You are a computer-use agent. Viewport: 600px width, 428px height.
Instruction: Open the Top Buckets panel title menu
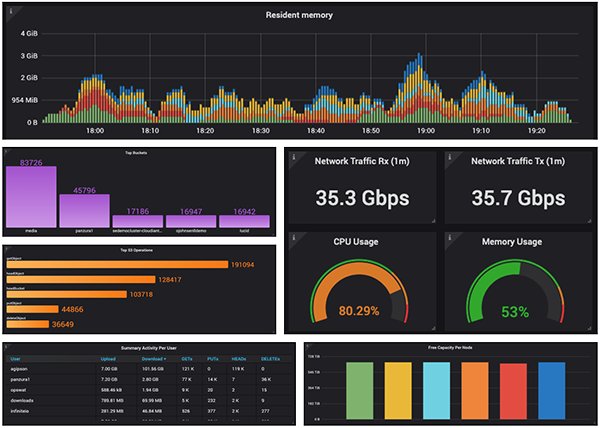[136, 153]
